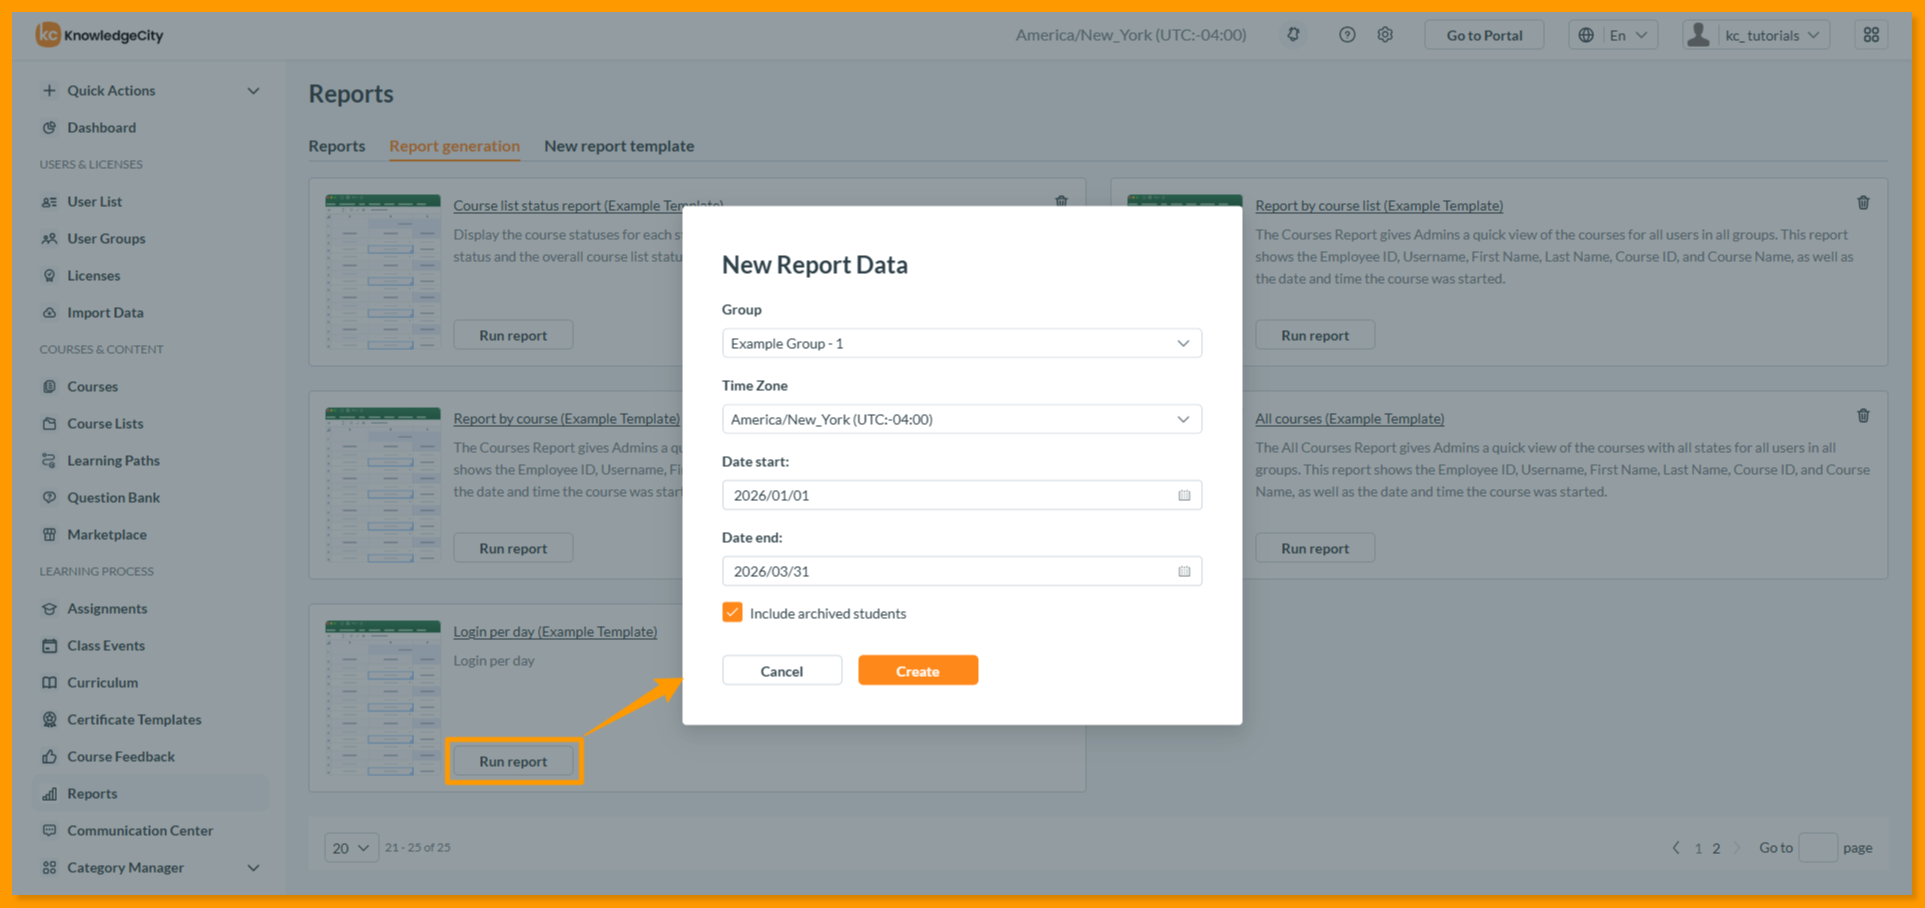Viewport: 1925px width, 908px height.
Task: Open User Groups in sidebar
Action: (x=106, y=239)
